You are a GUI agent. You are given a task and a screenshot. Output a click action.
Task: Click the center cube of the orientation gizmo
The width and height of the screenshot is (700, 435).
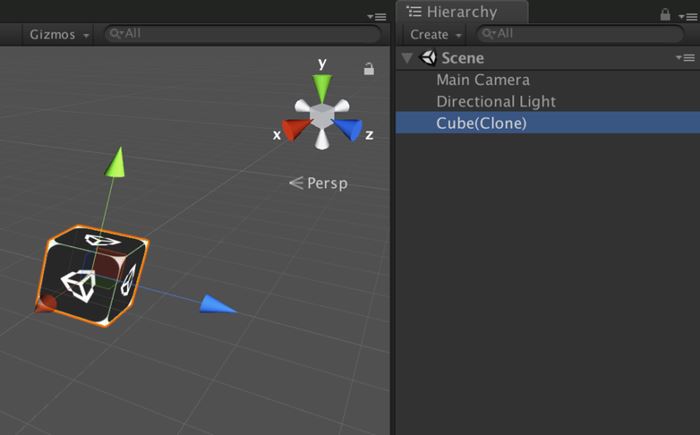[x=322, y=116]
